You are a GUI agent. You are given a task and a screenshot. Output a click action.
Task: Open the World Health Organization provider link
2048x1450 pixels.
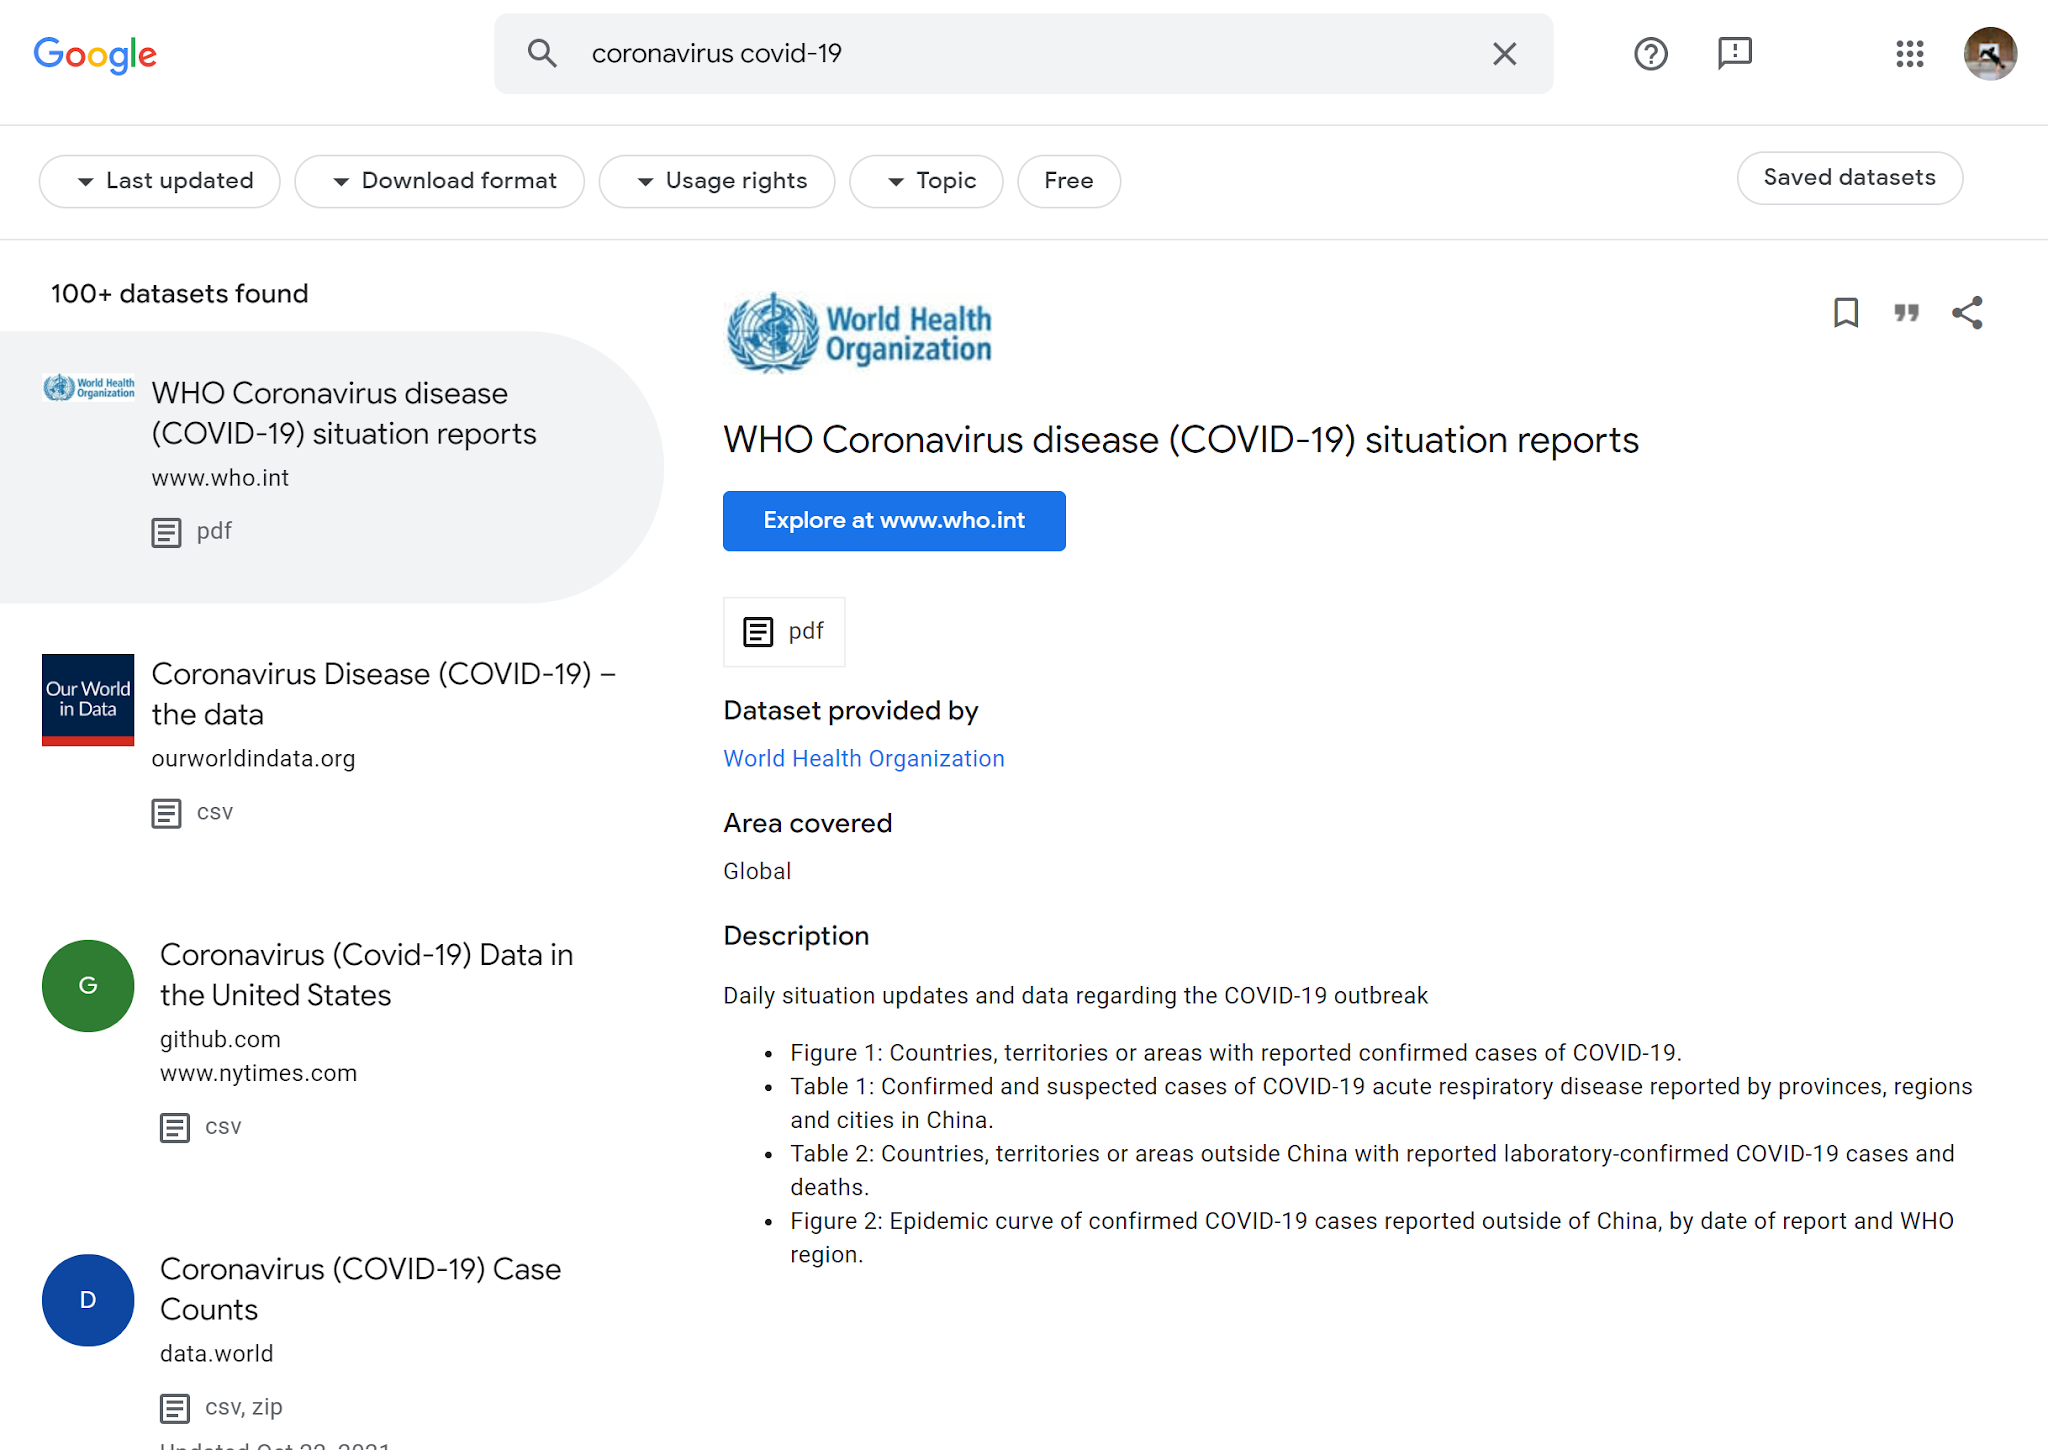pyautogui.click(x=864, y=759)
